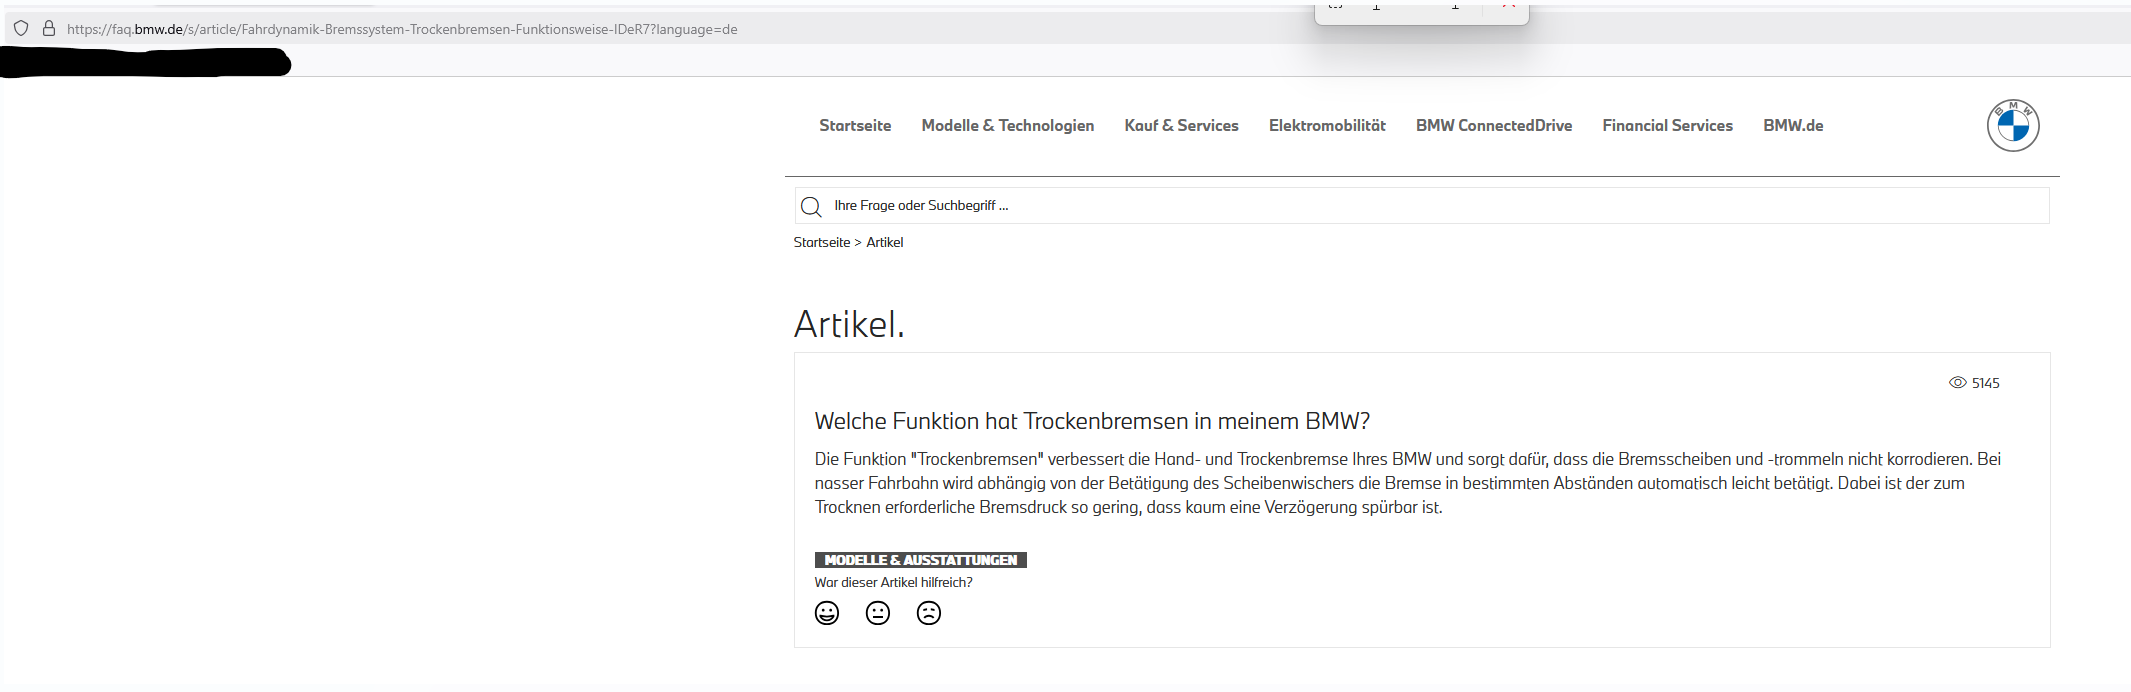
Task: Open Financial Services menu item
Action: coord(1667,126)
